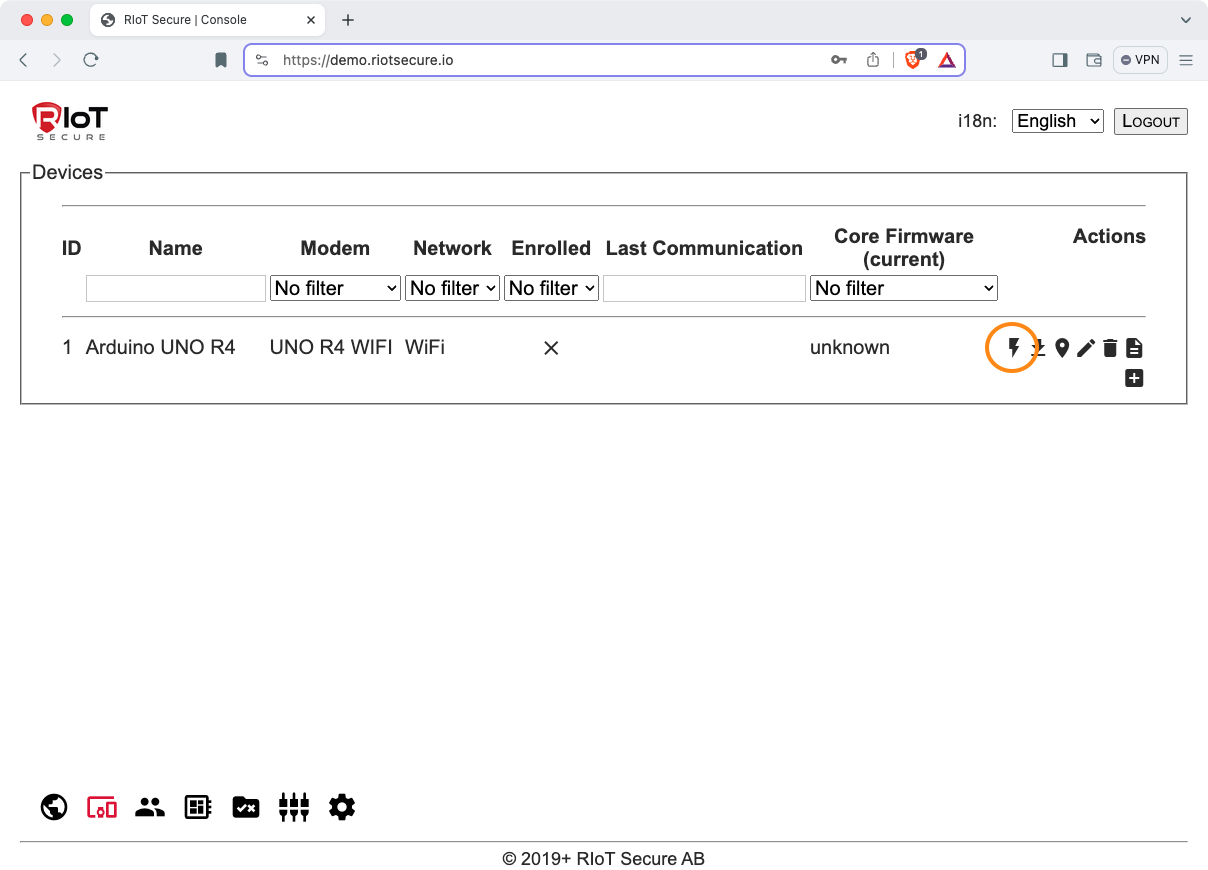
Task: Expand the Network filter dropdown
Action: (452, 288)
